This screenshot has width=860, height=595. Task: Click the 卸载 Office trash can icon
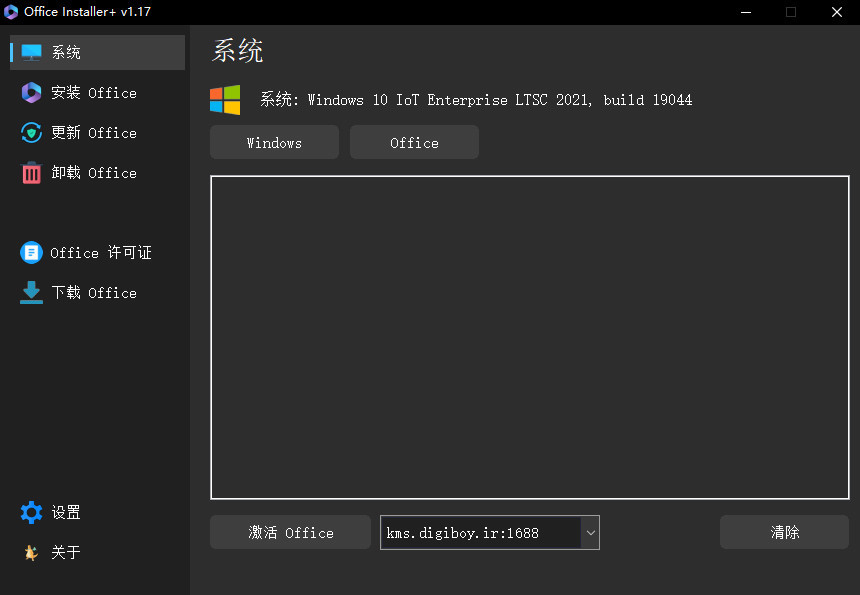[x=31, y=172]
